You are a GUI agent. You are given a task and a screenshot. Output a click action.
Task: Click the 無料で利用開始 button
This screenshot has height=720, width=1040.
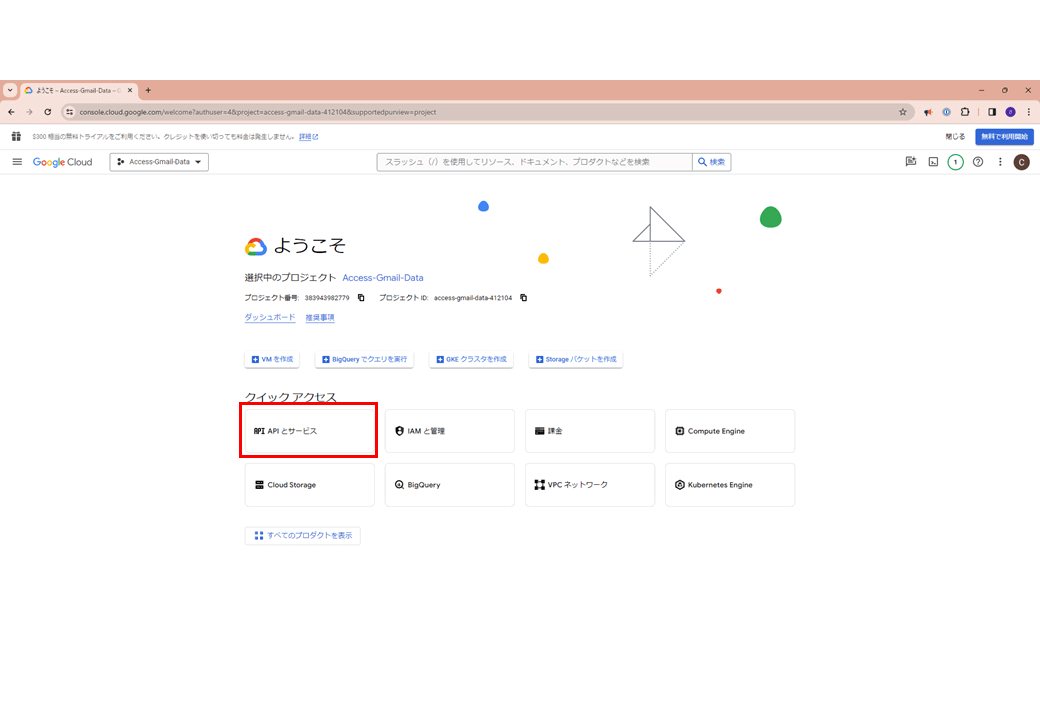1004,137
